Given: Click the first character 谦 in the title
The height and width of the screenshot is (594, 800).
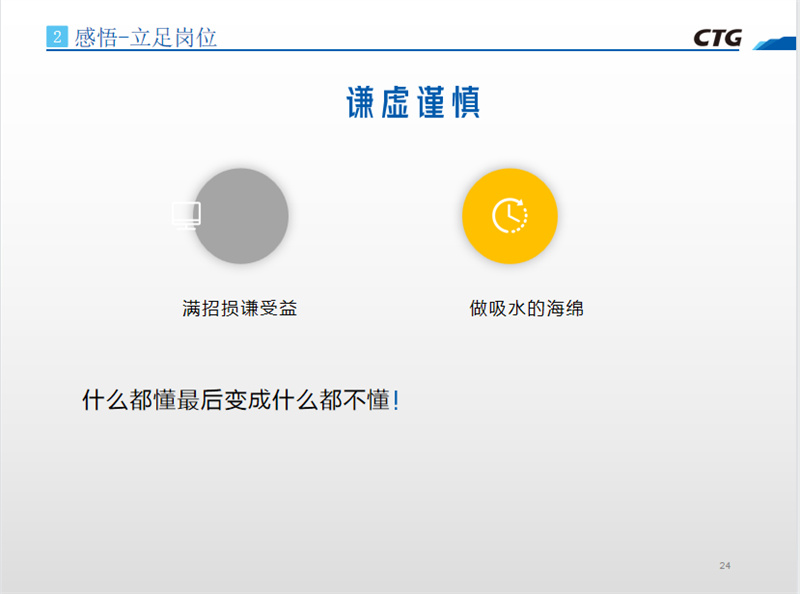Looking at the screenshot, I should (x=361, y=103).
